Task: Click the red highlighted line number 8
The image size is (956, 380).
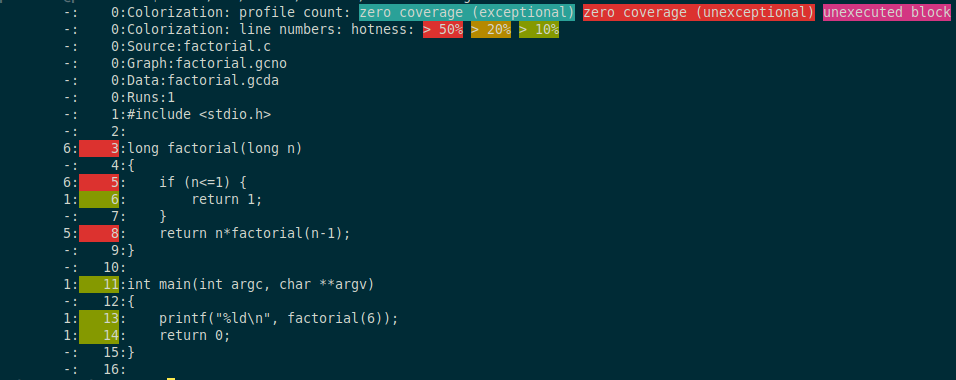Action: [99, 234]
